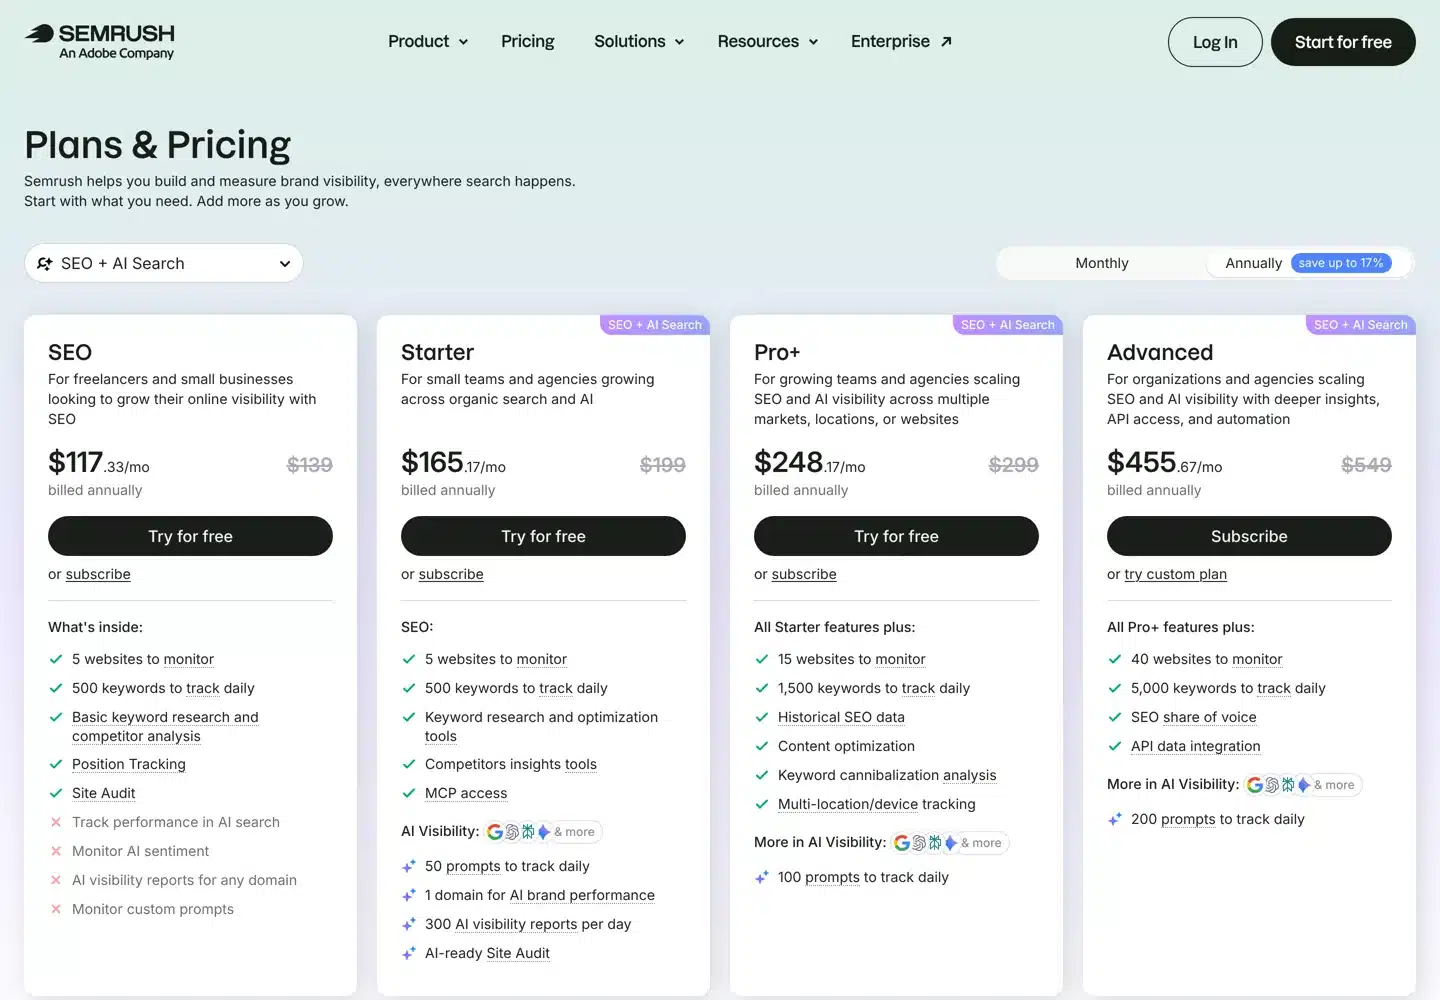Try the Pro+ plan for free
The height and width of the screenshot is (1000, 1440).
pyautogui.click(x=896, y=536)
